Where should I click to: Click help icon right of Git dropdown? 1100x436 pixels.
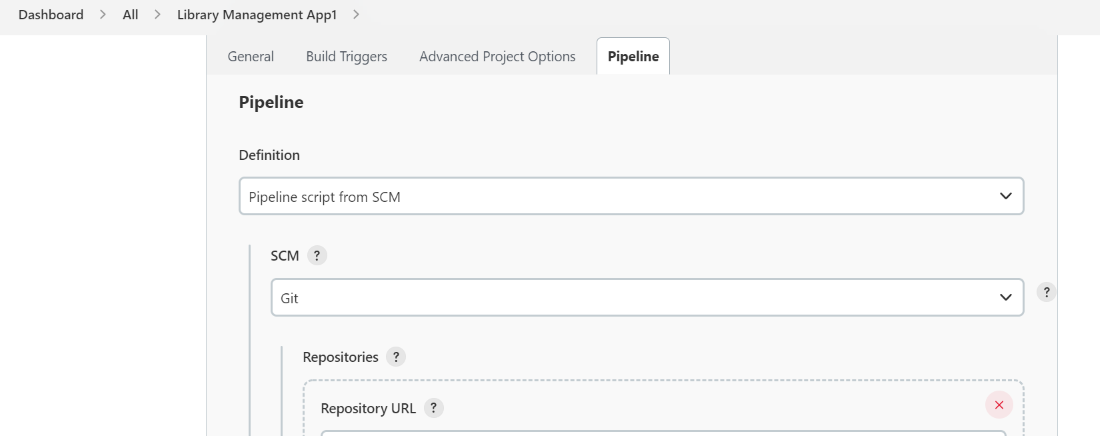click(x=1047, y=292)
